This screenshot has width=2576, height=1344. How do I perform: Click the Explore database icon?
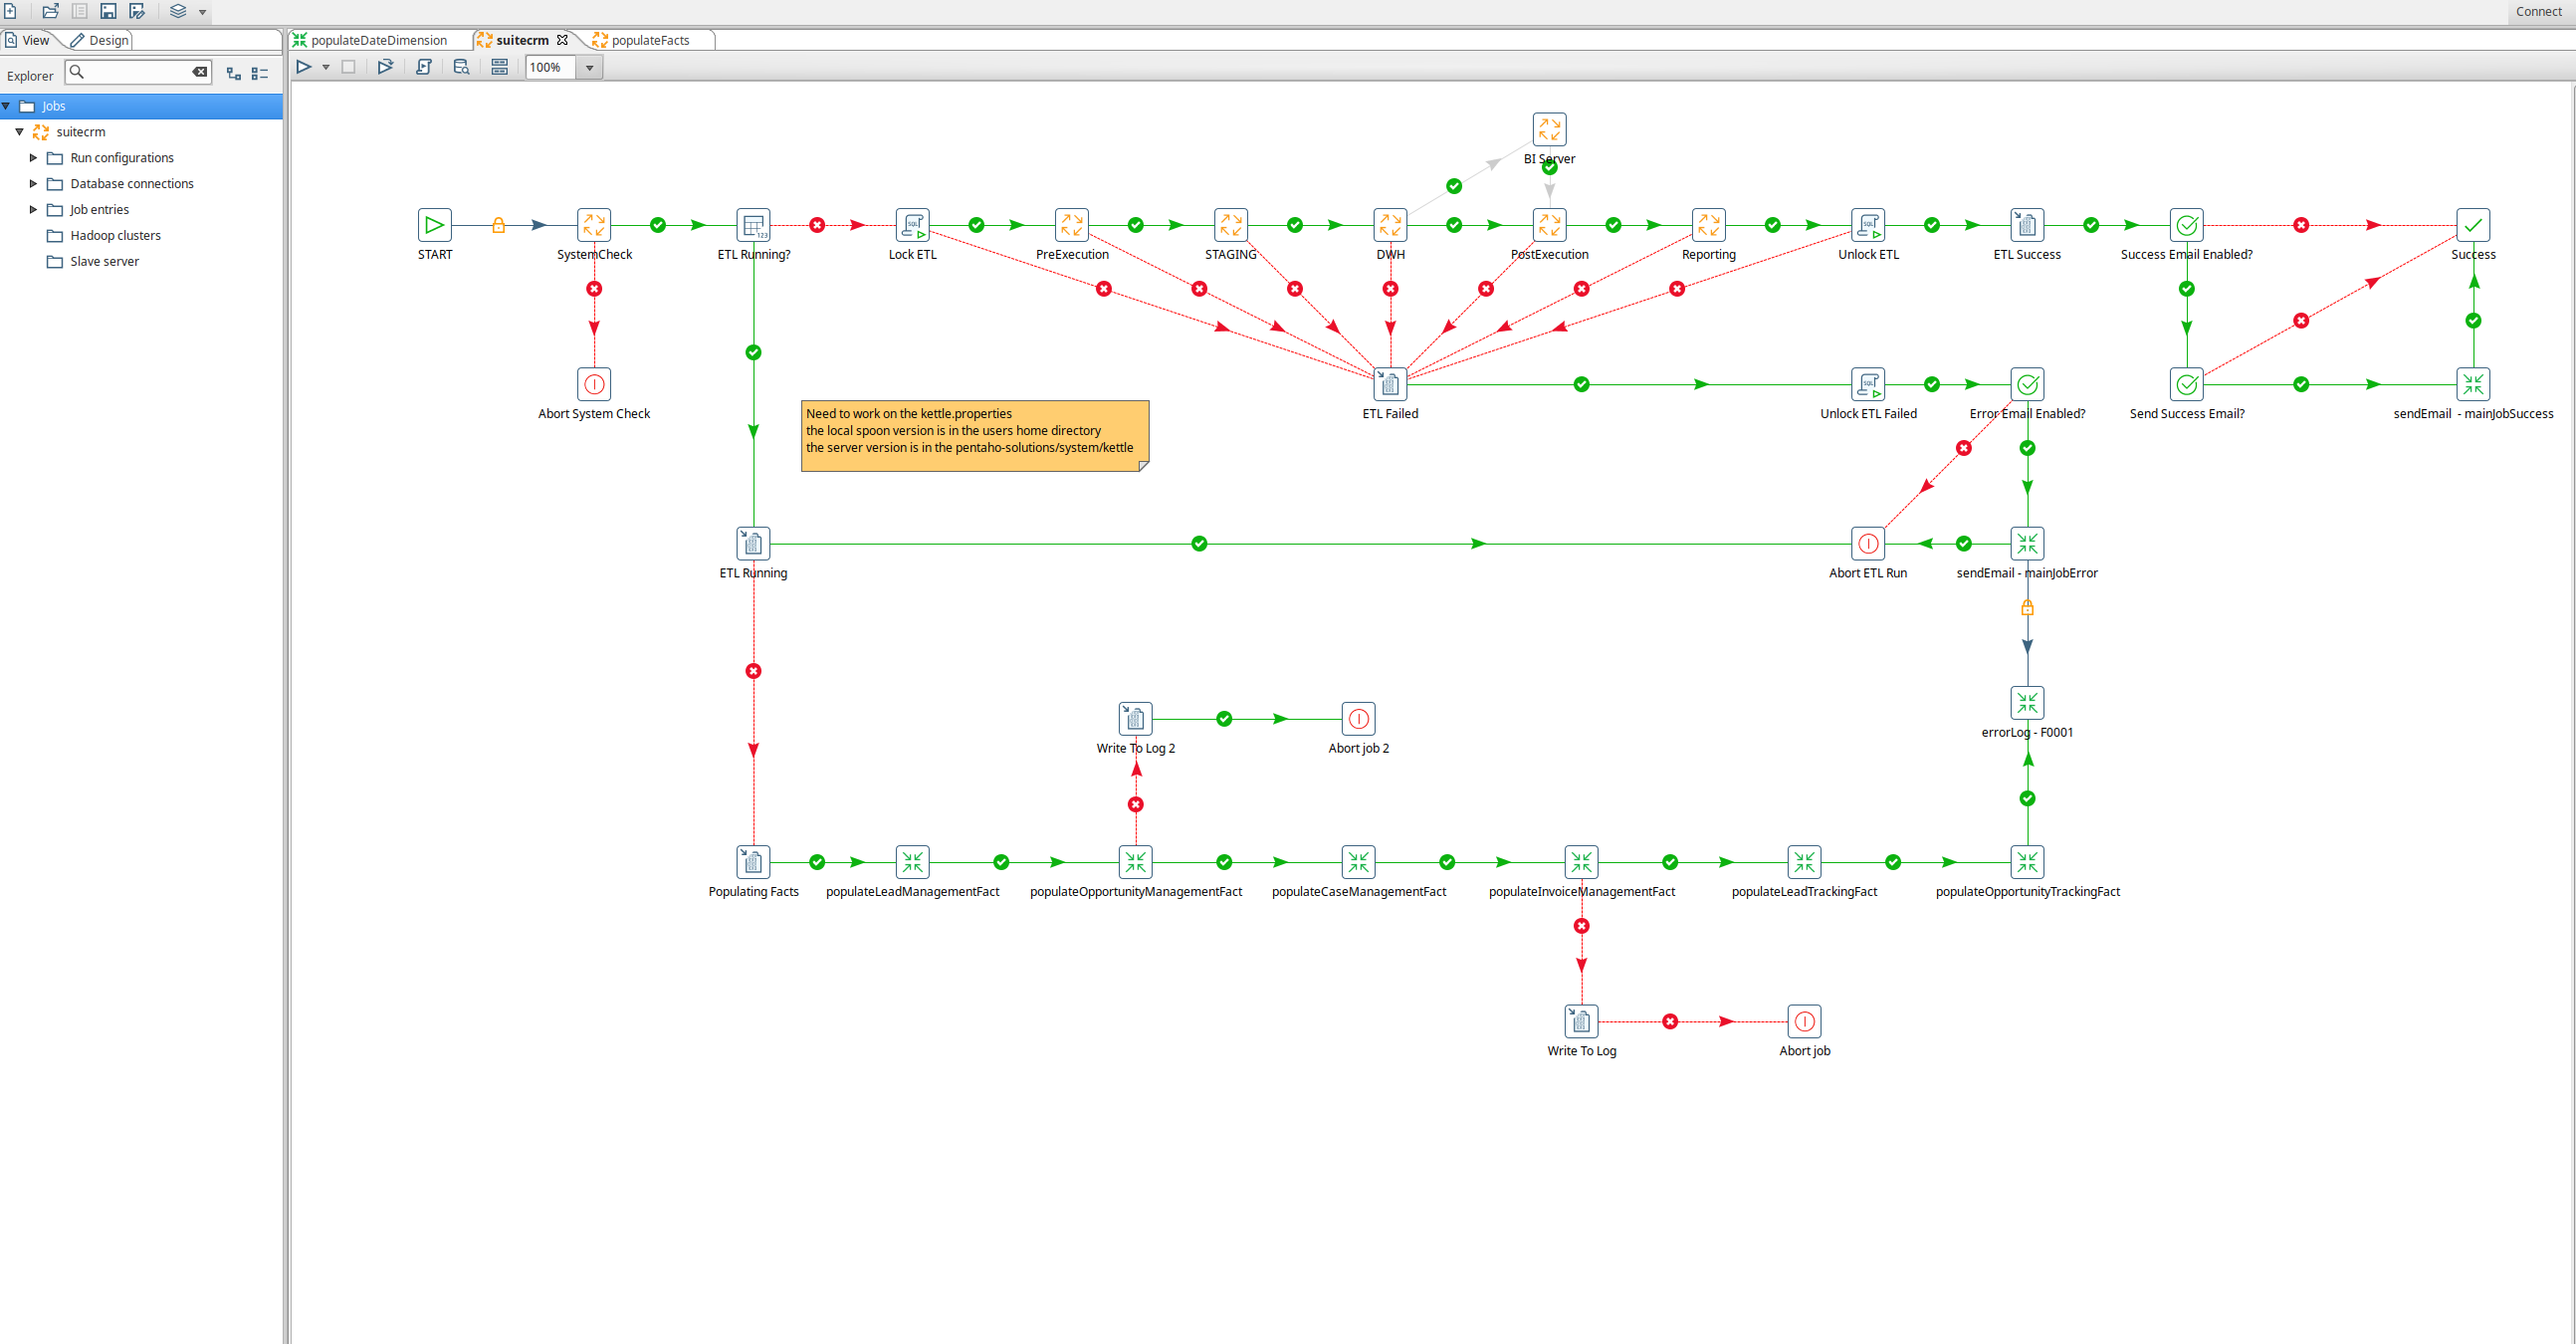[461, 67]
